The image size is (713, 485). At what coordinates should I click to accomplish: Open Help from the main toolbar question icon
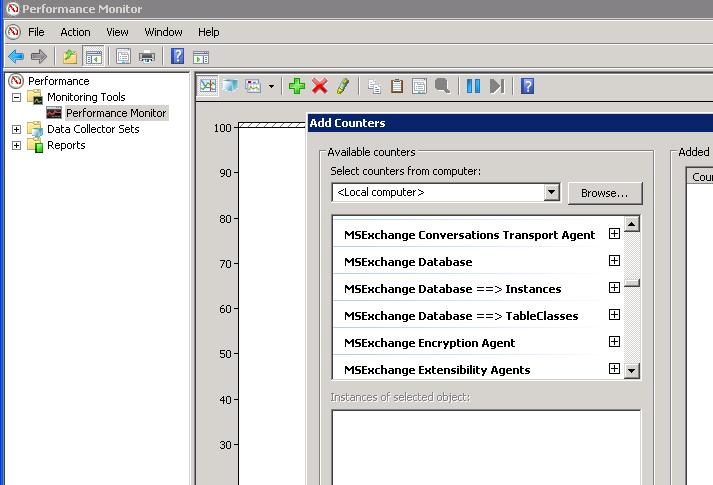177,57
